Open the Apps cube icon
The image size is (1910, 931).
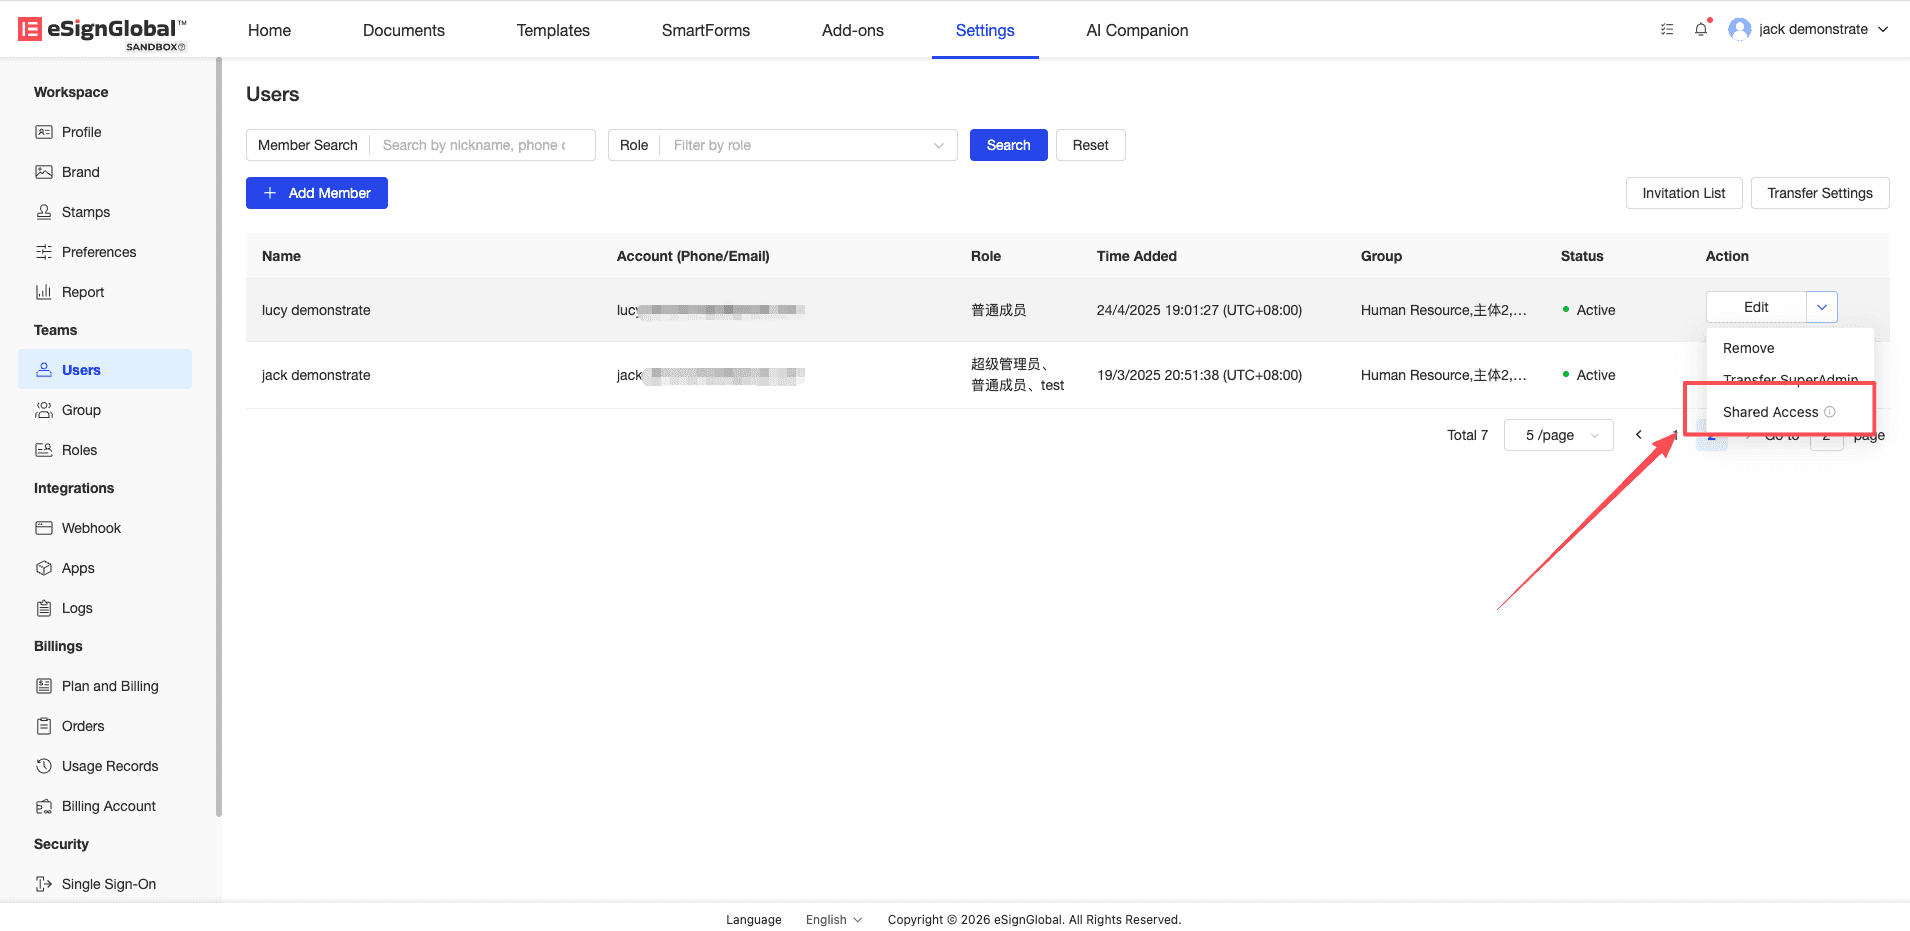[44, 568]
